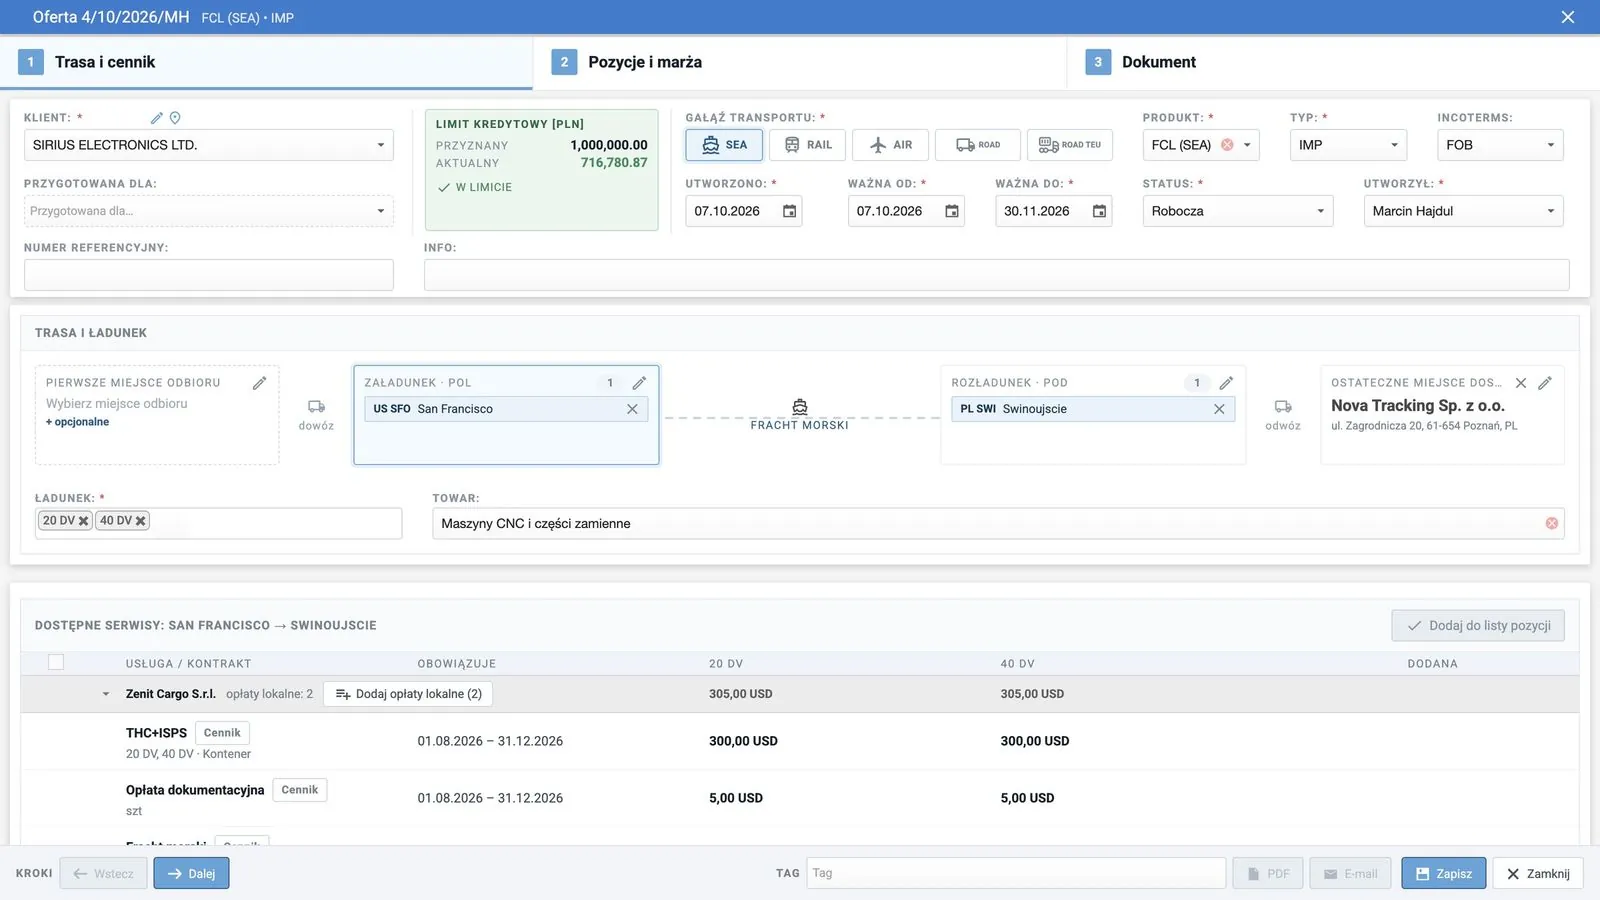1600x900 pixels.
Task: Edit client with pencil icon beside Klient
Action: tap(156, 118)
